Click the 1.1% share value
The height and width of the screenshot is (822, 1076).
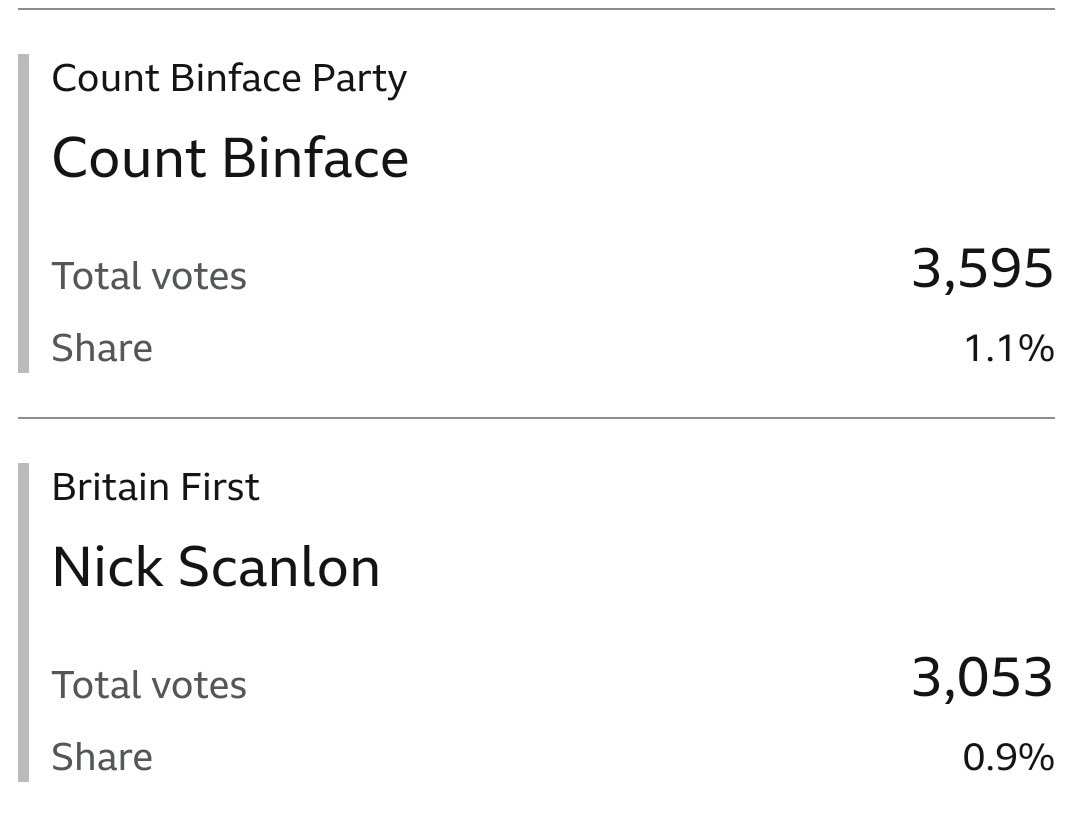click(1009, 348)
